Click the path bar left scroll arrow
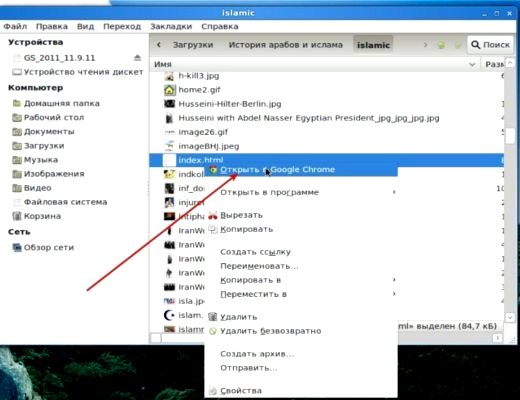This screenshot has width=520, height=400. tap(159, 45)
